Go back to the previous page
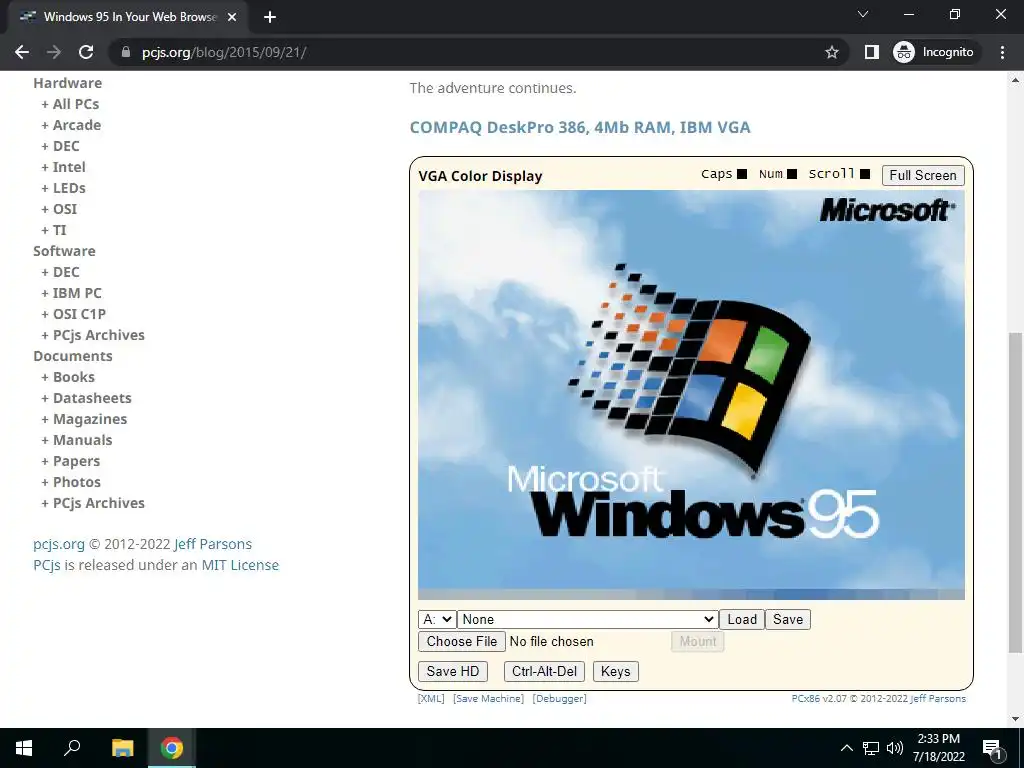 (22, 52)
